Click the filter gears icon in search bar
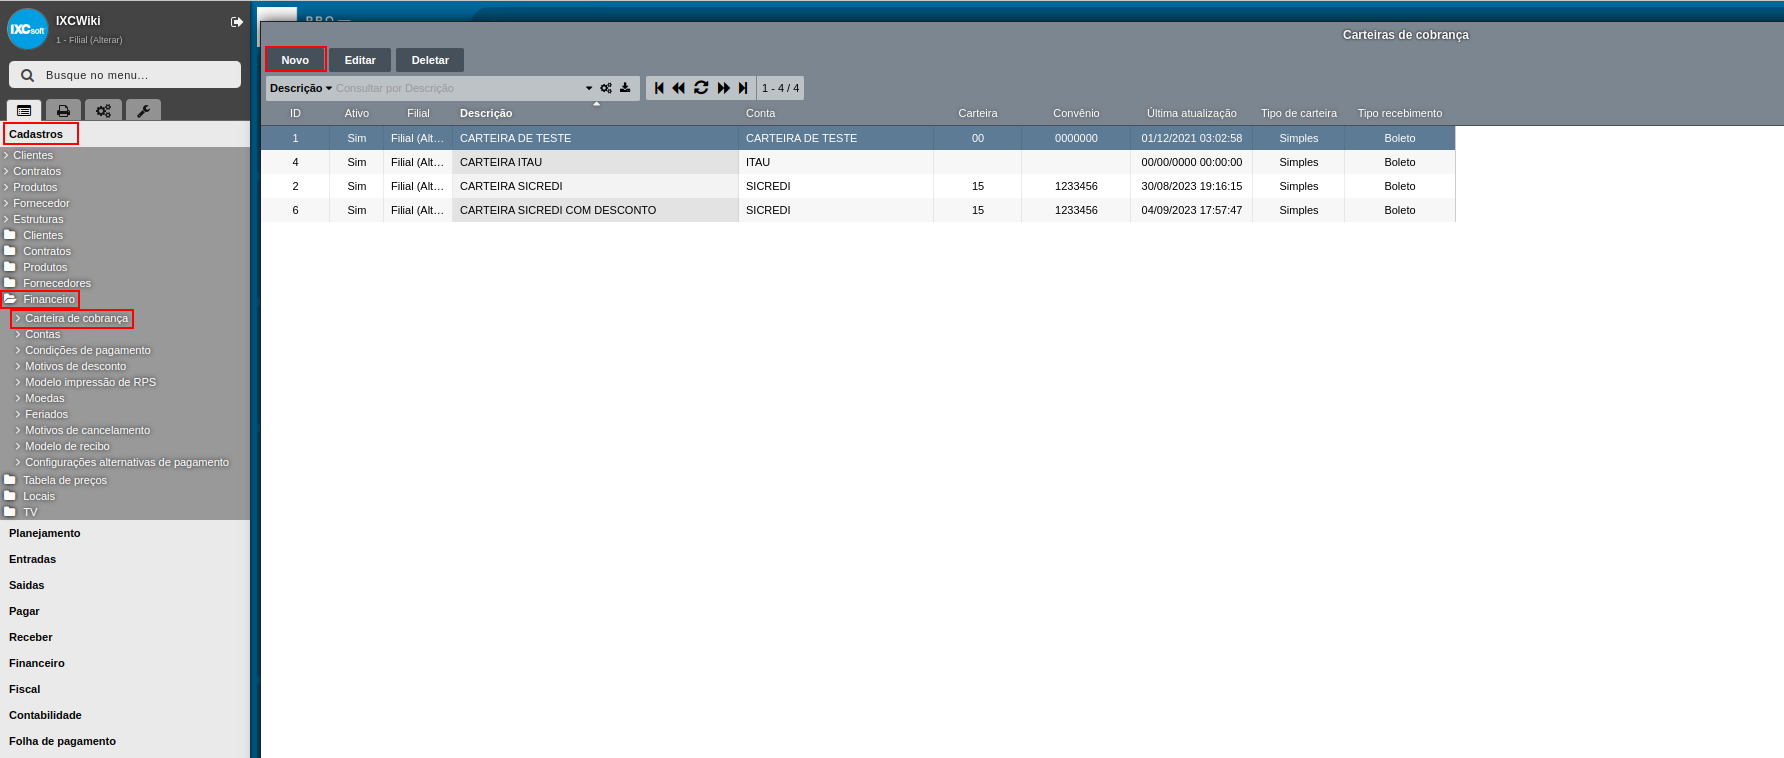This screenshot has width=1784, height=758. click(x=606, y=88)
